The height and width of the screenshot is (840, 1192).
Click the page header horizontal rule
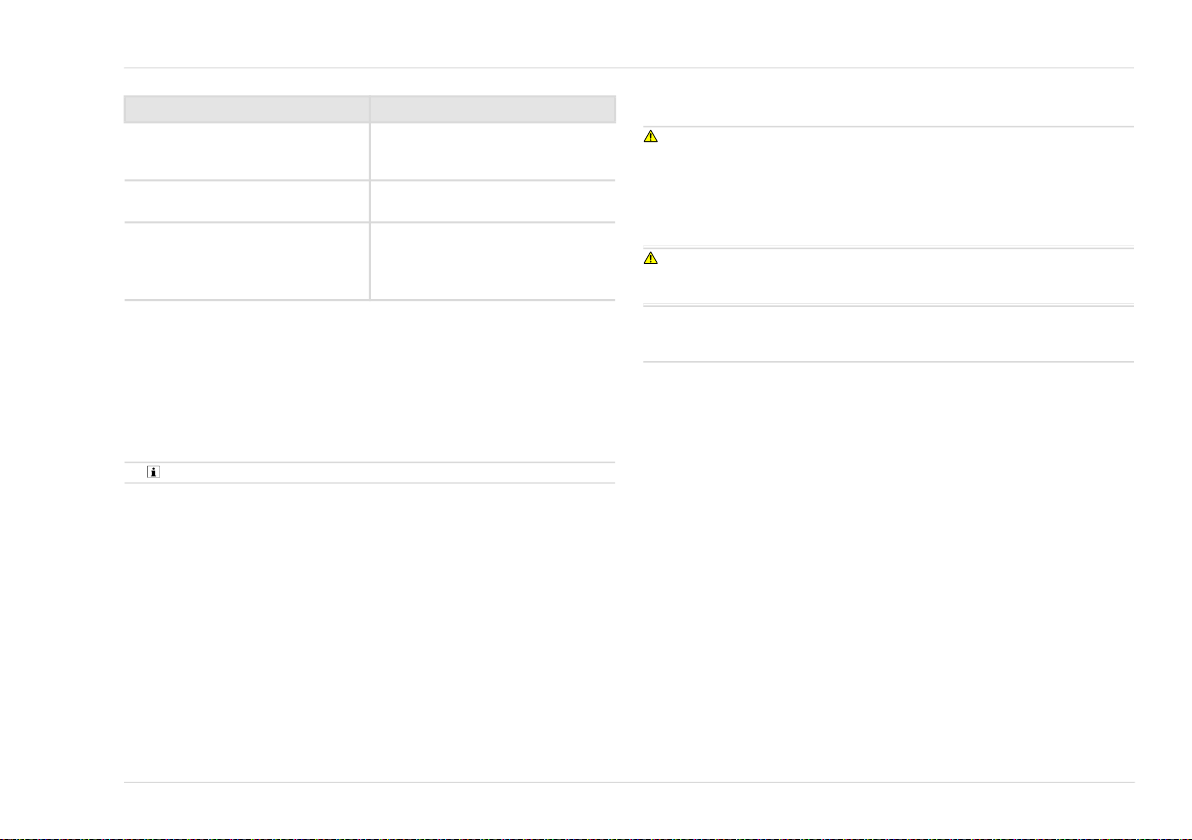[x=629, y=68]
